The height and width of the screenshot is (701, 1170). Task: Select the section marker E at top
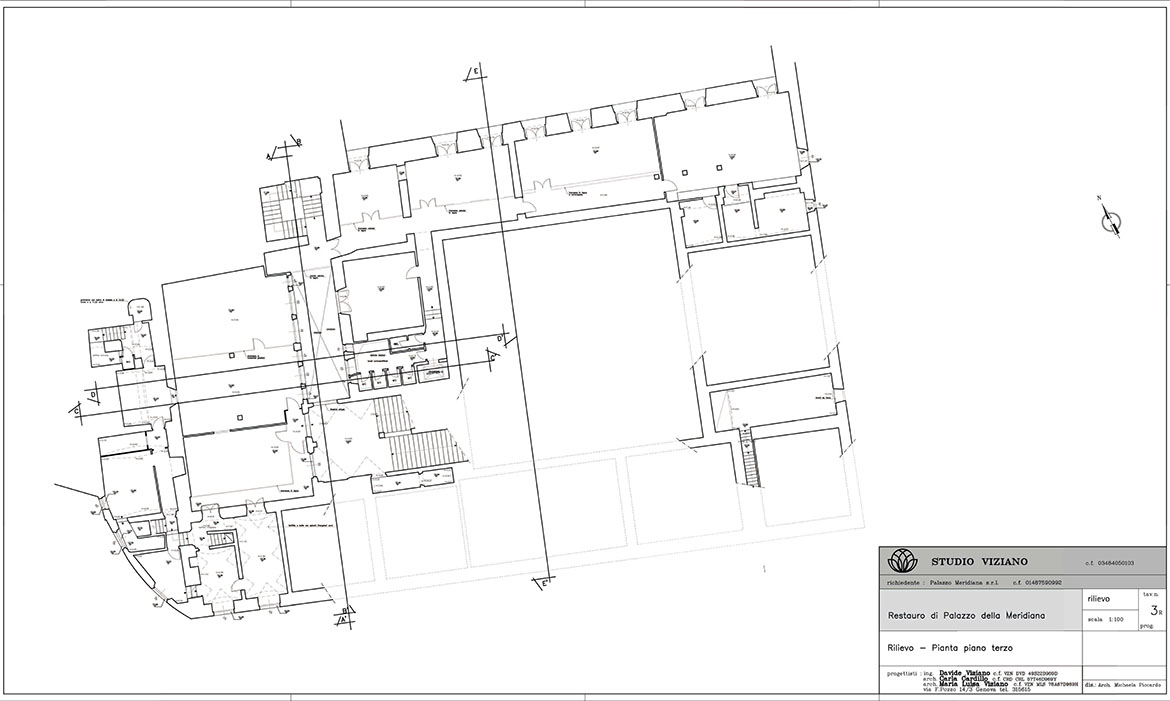pyautogui.click(x=477, y=71)
